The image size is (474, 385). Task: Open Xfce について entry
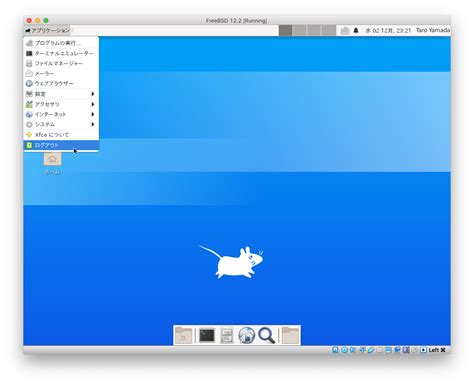[x=61, y=135]
